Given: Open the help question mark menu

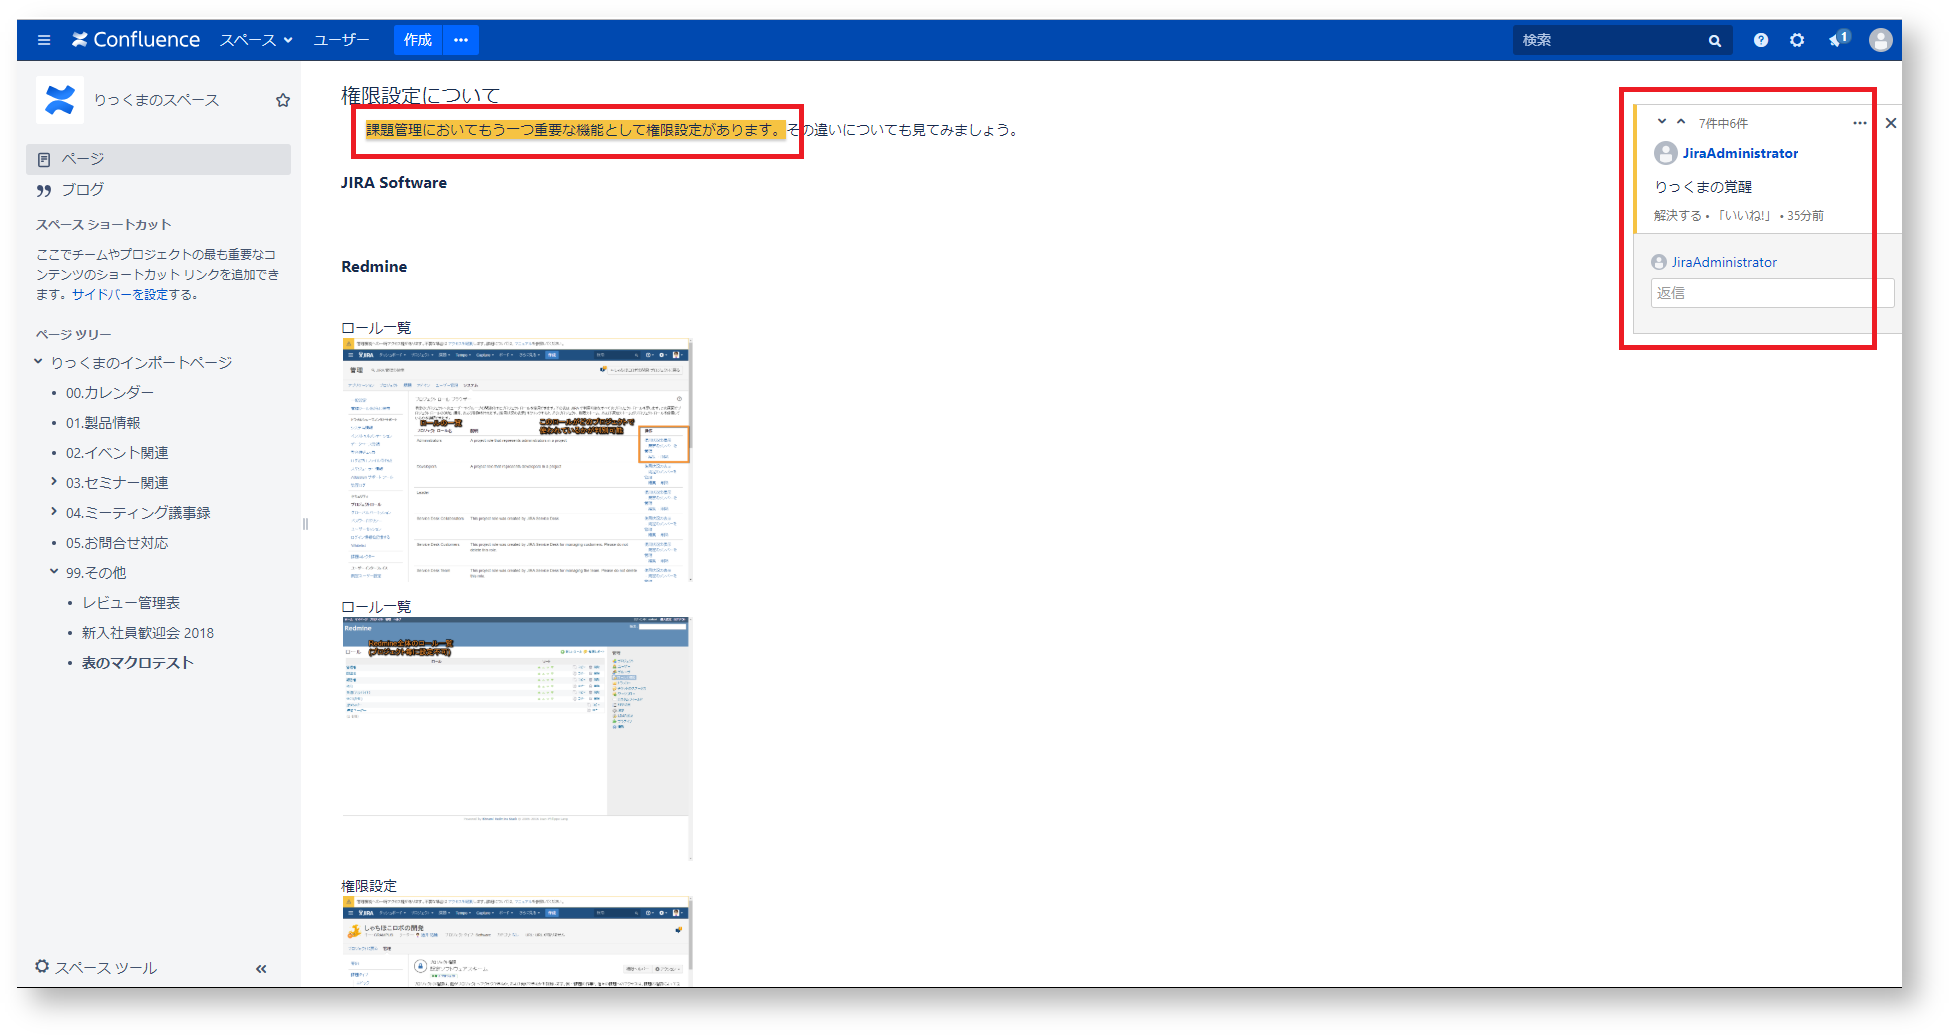Looking at the screenshot, I should click(x=1761, y=40).
